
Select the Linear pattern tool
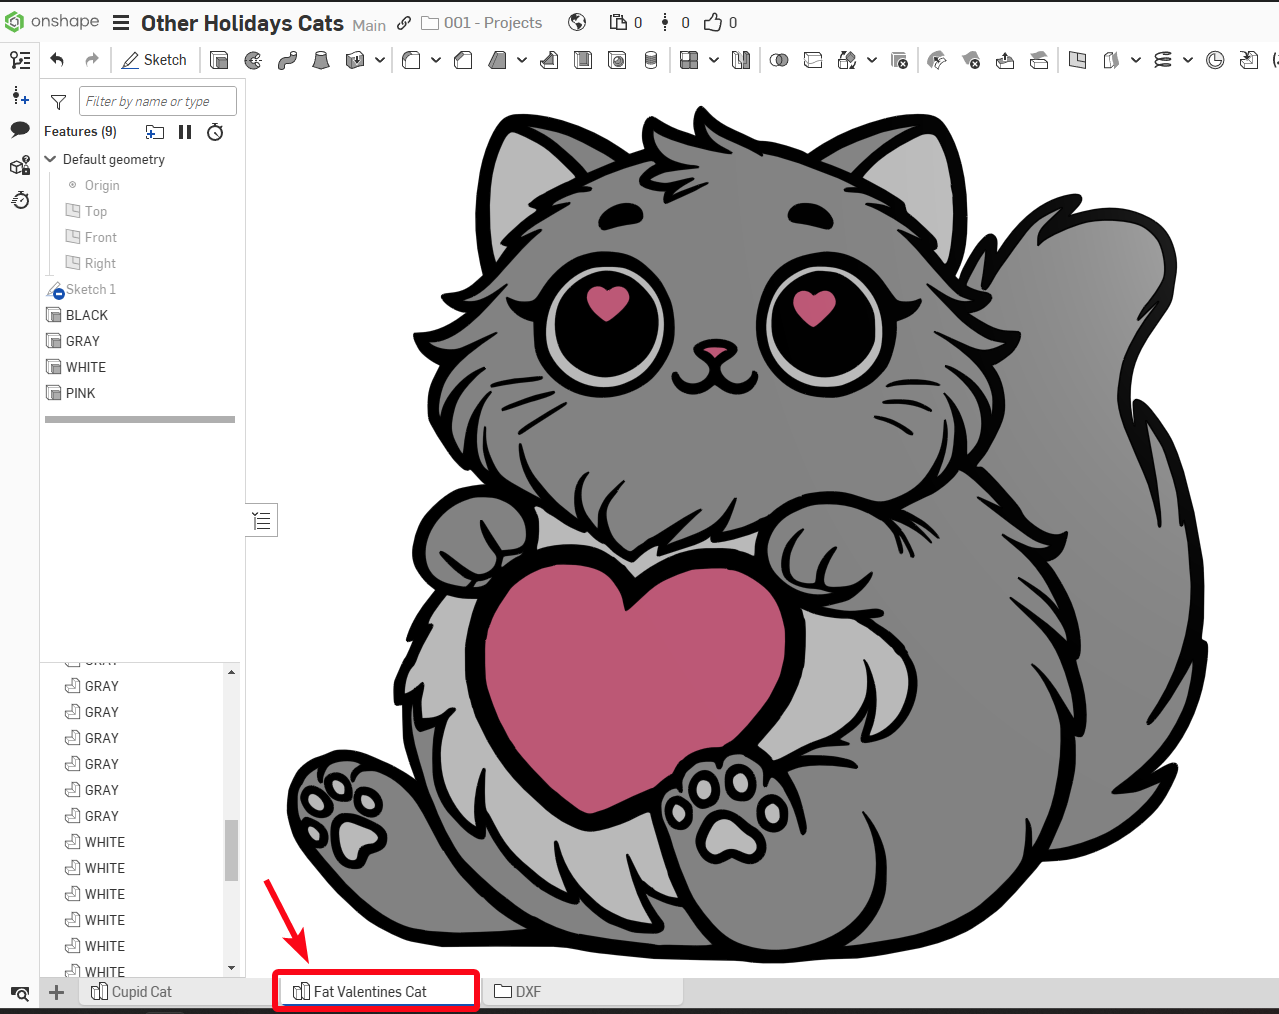tap(689, 60)
